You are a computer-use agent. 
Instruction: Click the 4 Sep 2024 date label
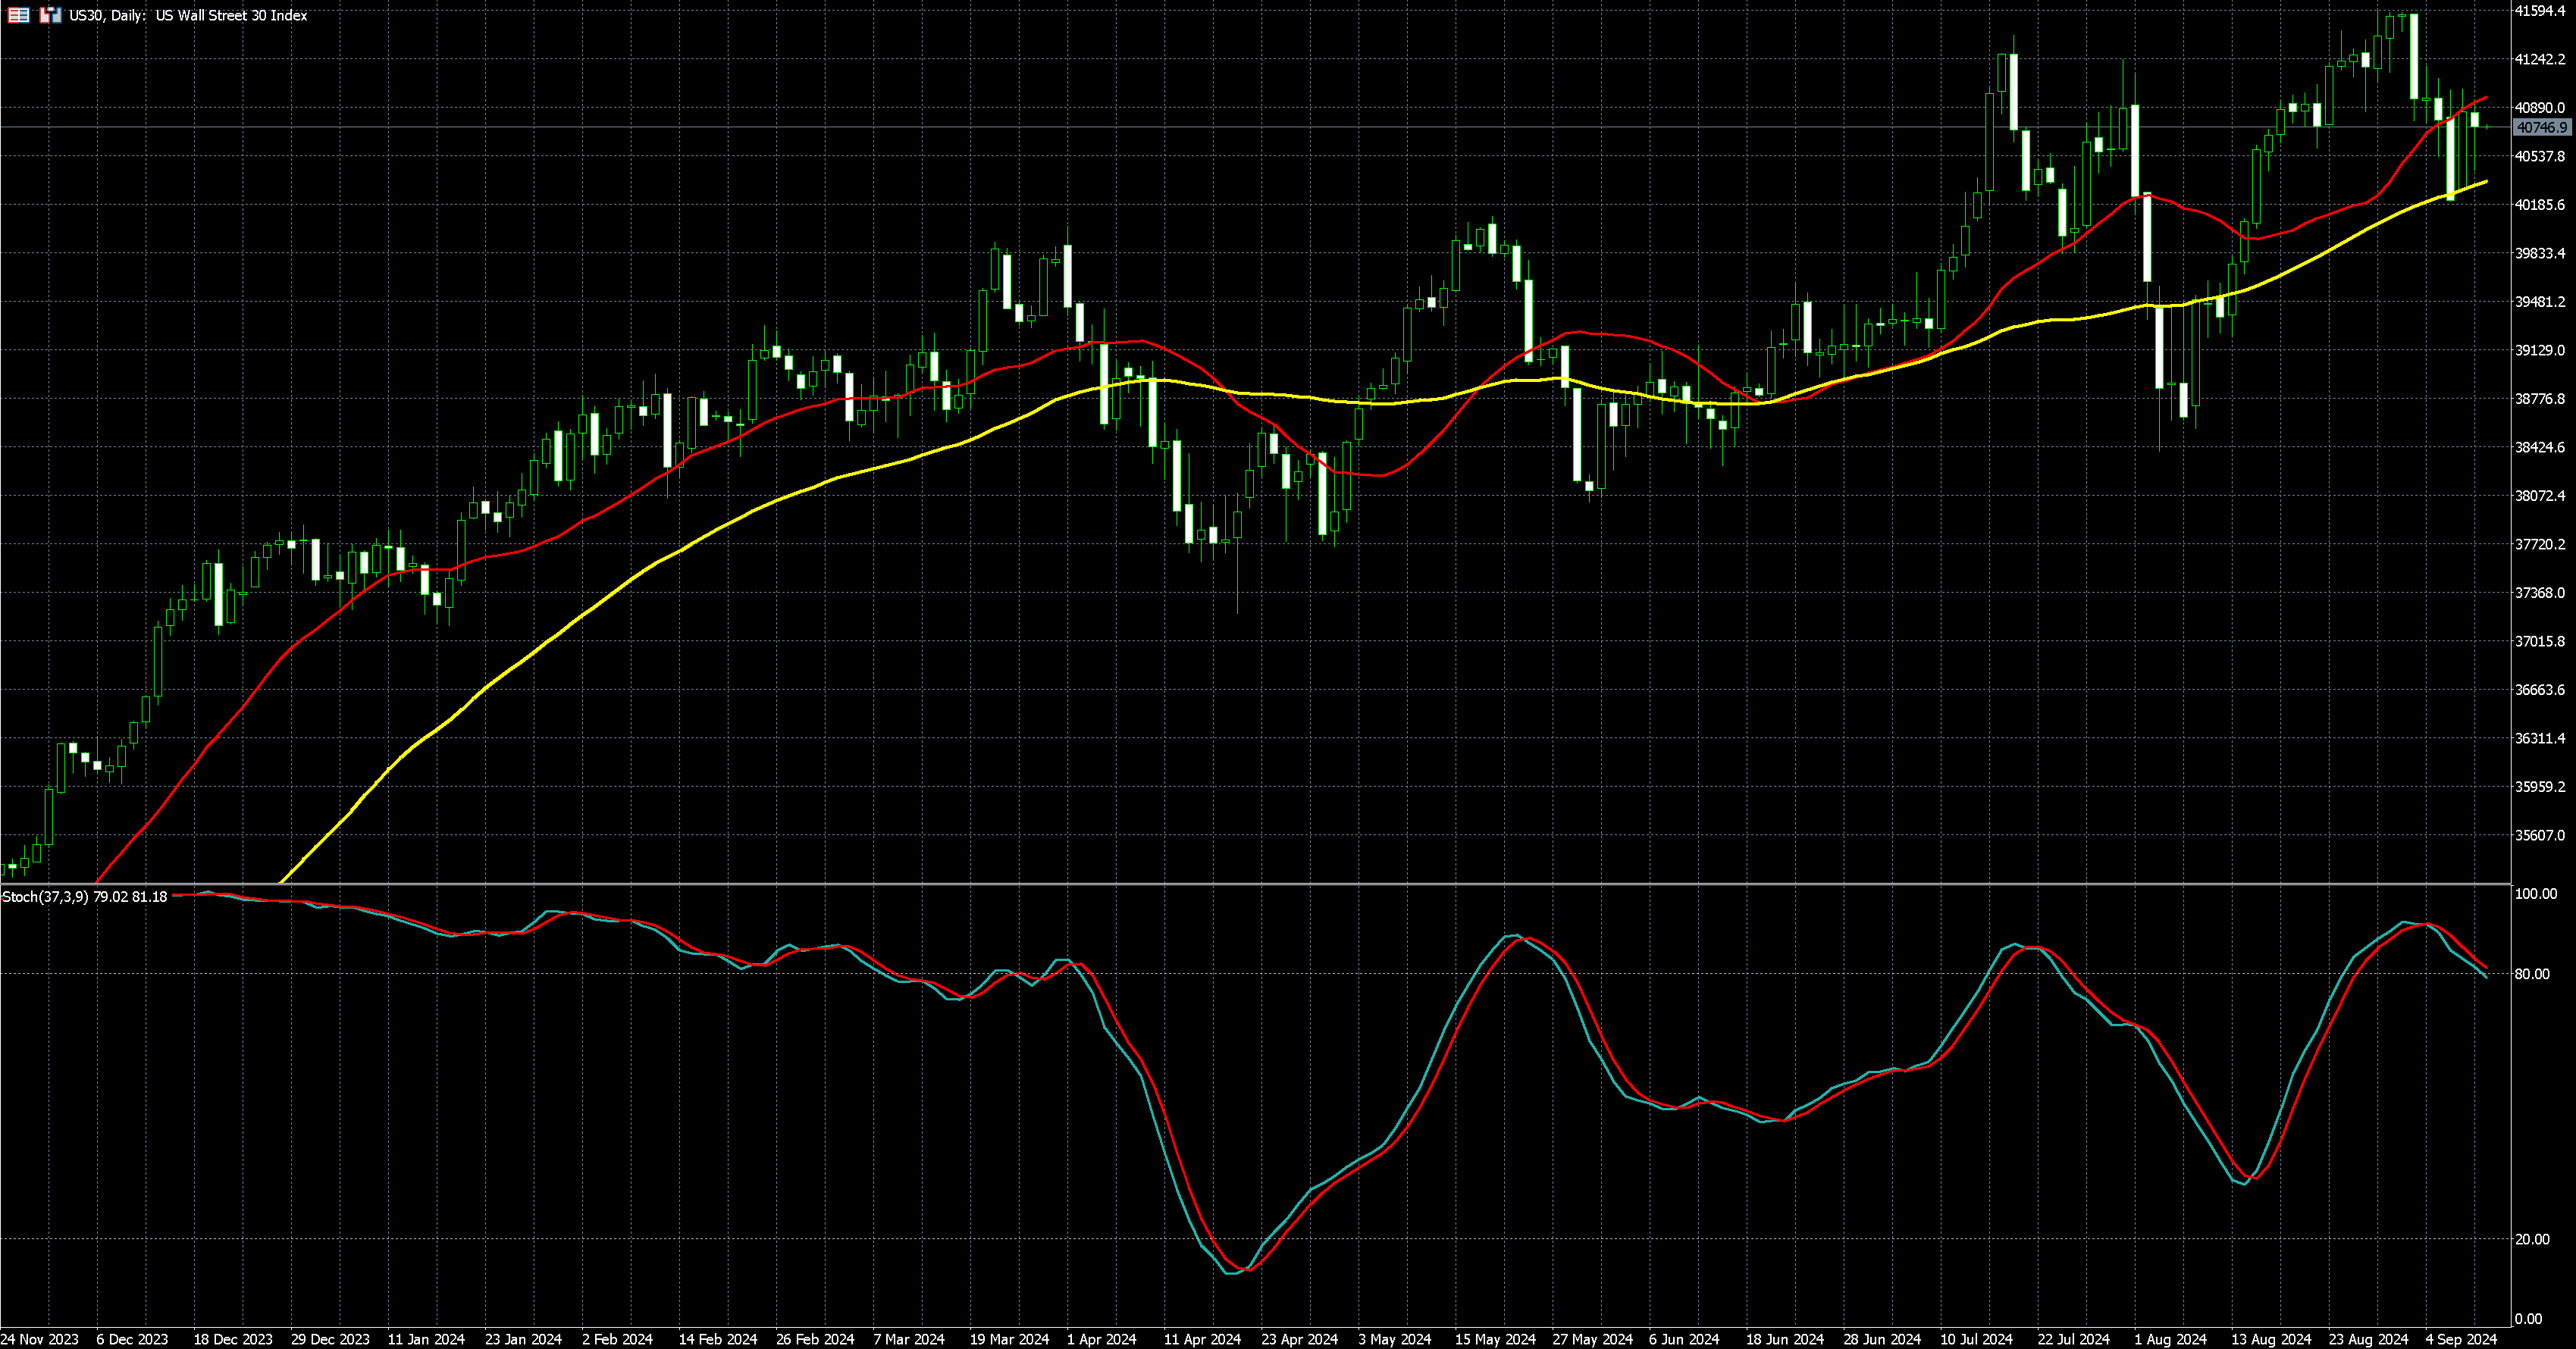[x=2461, y=1339]
